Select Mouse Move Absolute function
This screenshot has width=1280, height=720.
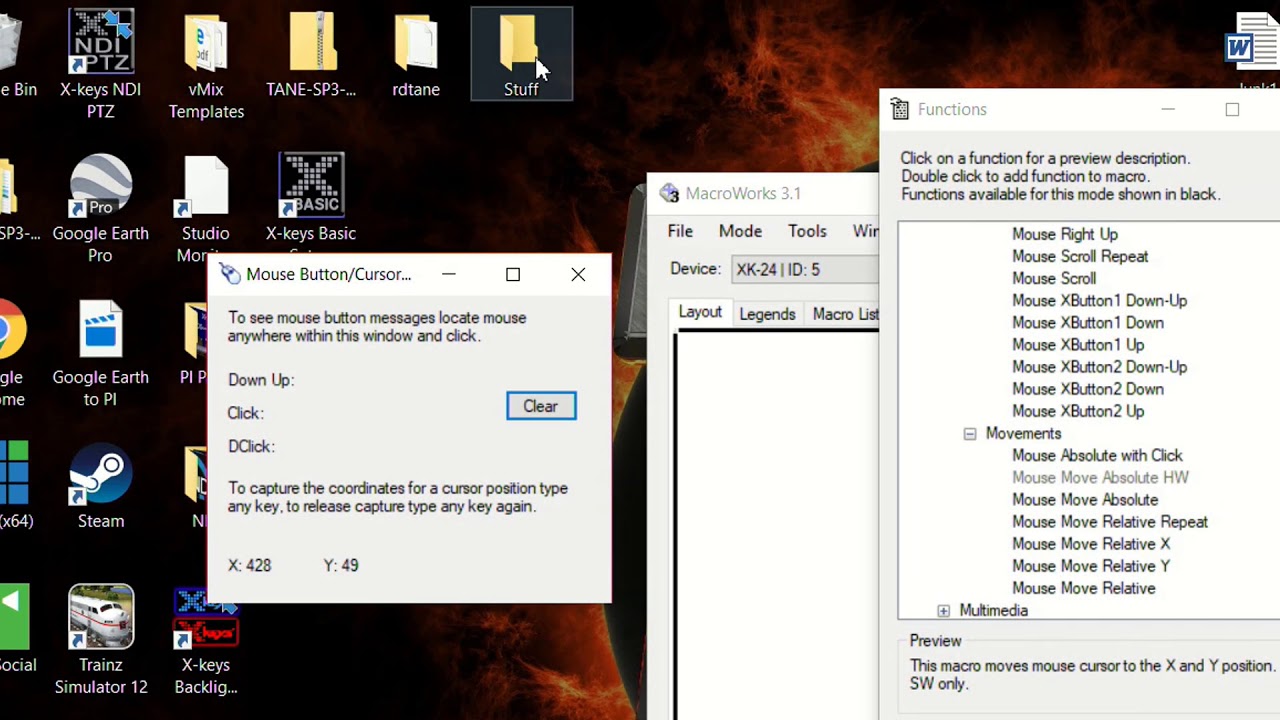1085,499
